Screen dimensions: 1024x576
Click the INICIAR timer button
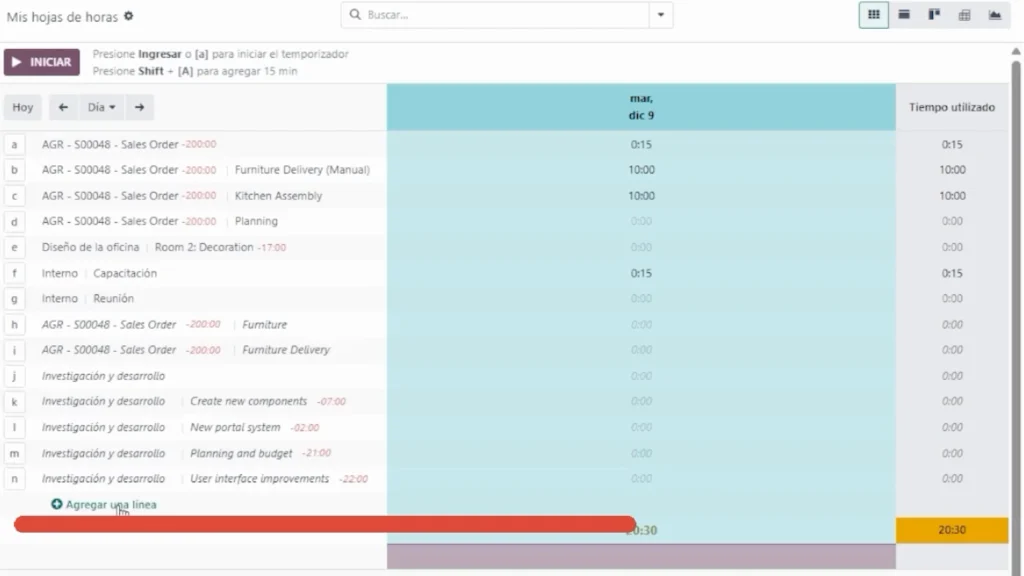pos(42,62)
